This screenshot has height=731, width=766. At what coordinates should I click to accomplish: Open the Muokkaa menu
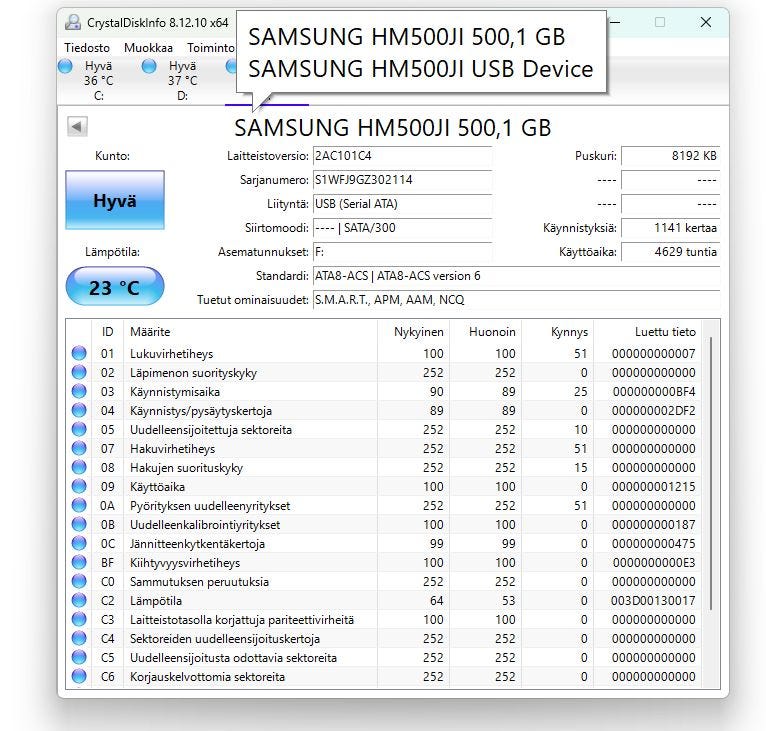(x=149, y=48)
